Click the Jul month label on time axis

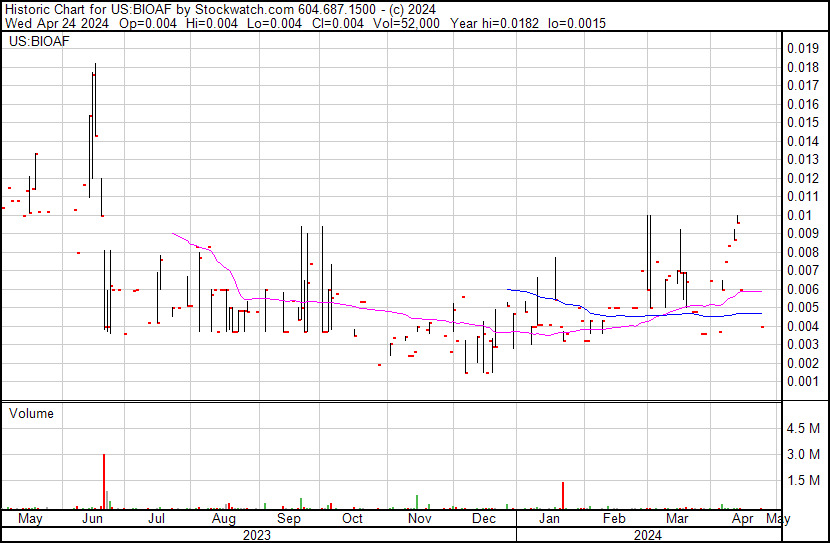pos(156,518)
